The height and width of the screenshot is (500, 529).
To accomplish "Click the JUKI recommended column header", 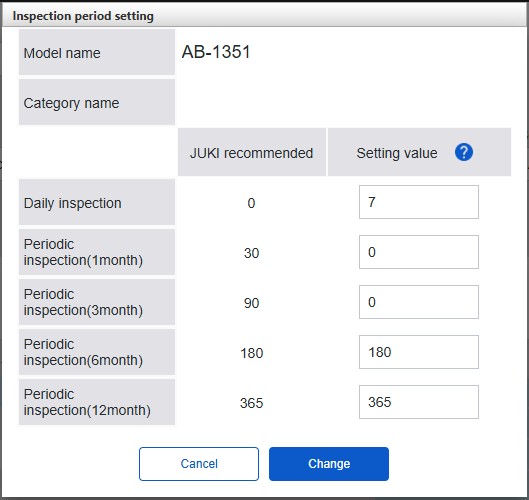I will click(x=252, y=152).
